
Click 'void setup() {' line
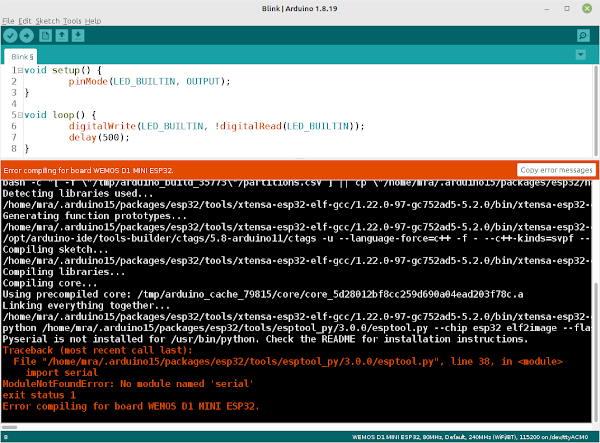(63, 70)
